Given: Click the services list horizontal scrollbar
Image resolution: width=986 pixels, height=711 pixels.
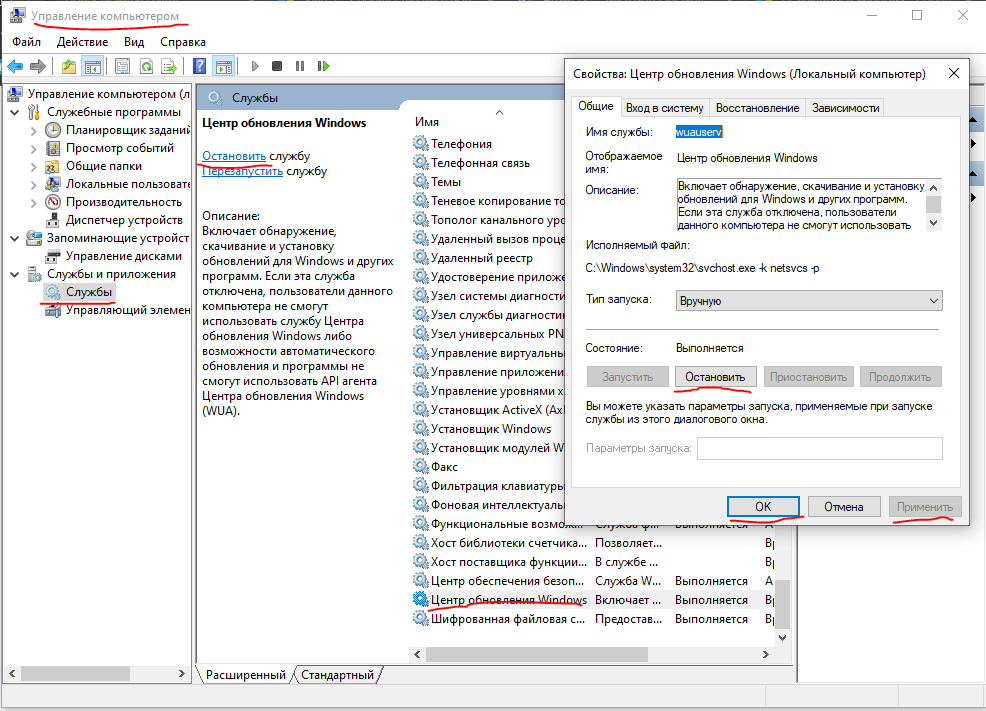Looking at the screenshot, I should pyautogui.click(x=536, y=654).
